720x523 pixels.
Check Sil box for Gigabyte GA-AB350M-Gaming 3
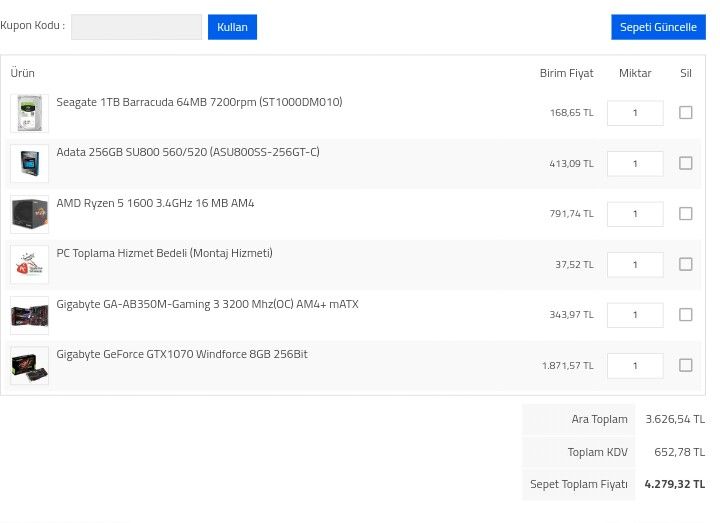tap(685, 315)
